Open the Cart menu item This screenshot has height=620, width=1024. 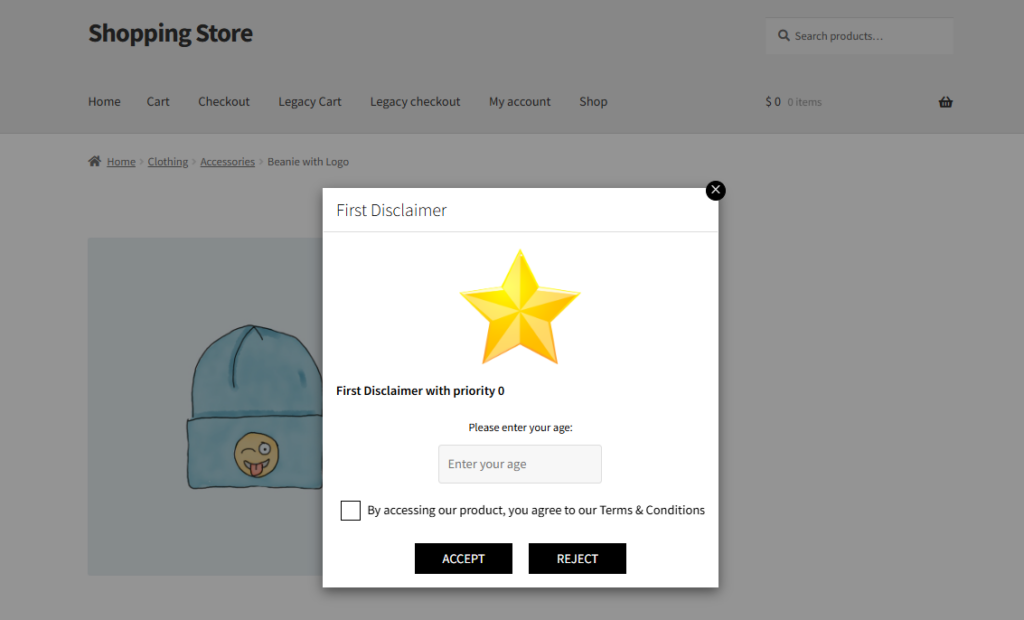pyautogui.click(x=158, y=101)
